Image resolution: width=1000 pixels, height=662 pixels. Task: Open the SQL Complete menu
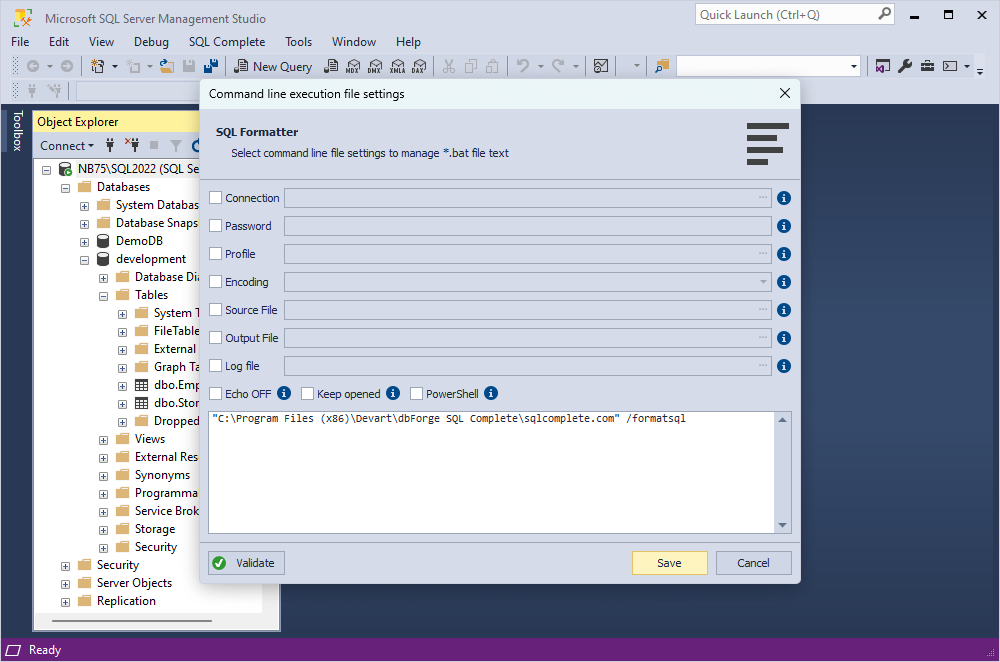(226, 41)
